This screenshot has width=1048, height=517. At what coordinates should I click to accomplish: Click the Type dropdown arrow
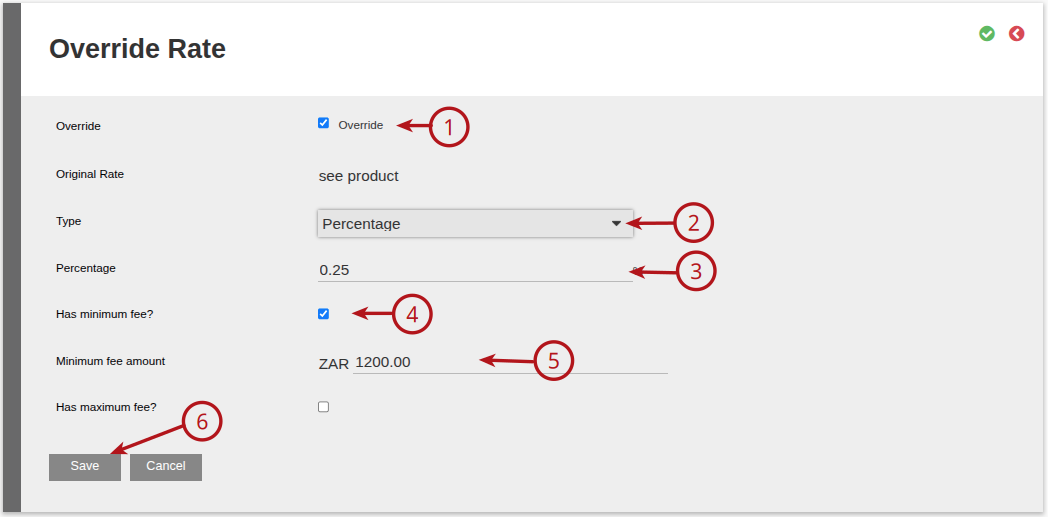pyautogui.click(x=616, y=224)
